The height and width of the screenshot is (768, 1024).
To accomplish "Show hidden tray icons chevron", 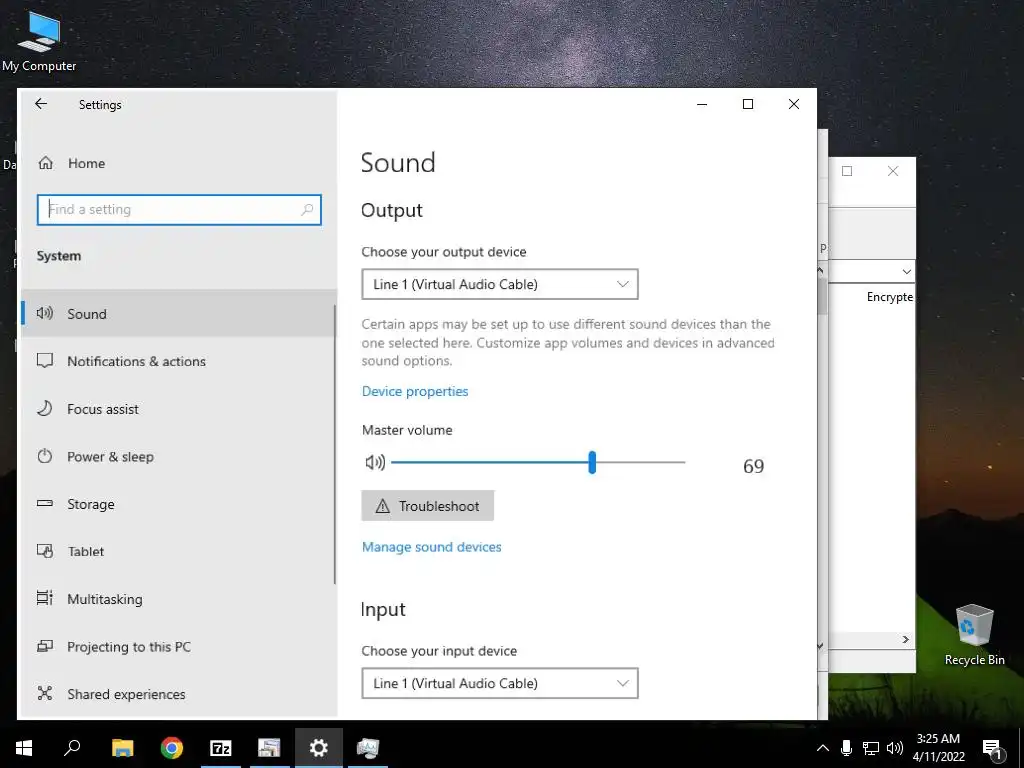I will click(x=823, y=748).
